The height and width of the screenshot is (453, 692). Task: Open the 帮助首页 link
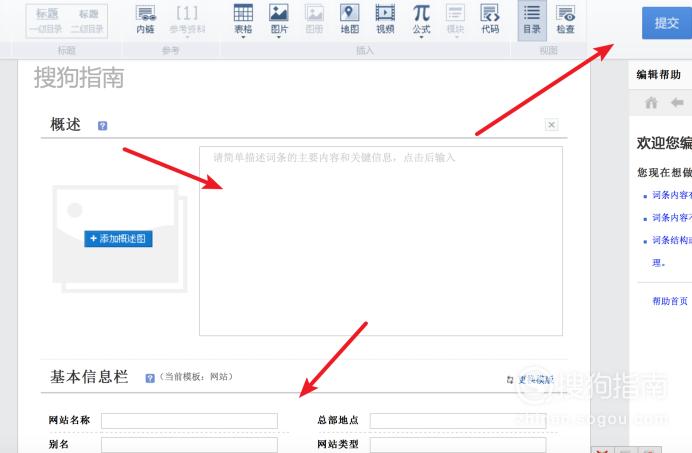pos(670,301)
